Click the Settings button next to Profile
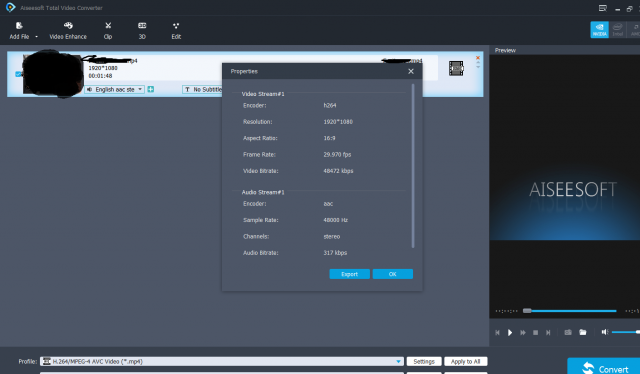This screenshot has height=374, width=640. 424,361
